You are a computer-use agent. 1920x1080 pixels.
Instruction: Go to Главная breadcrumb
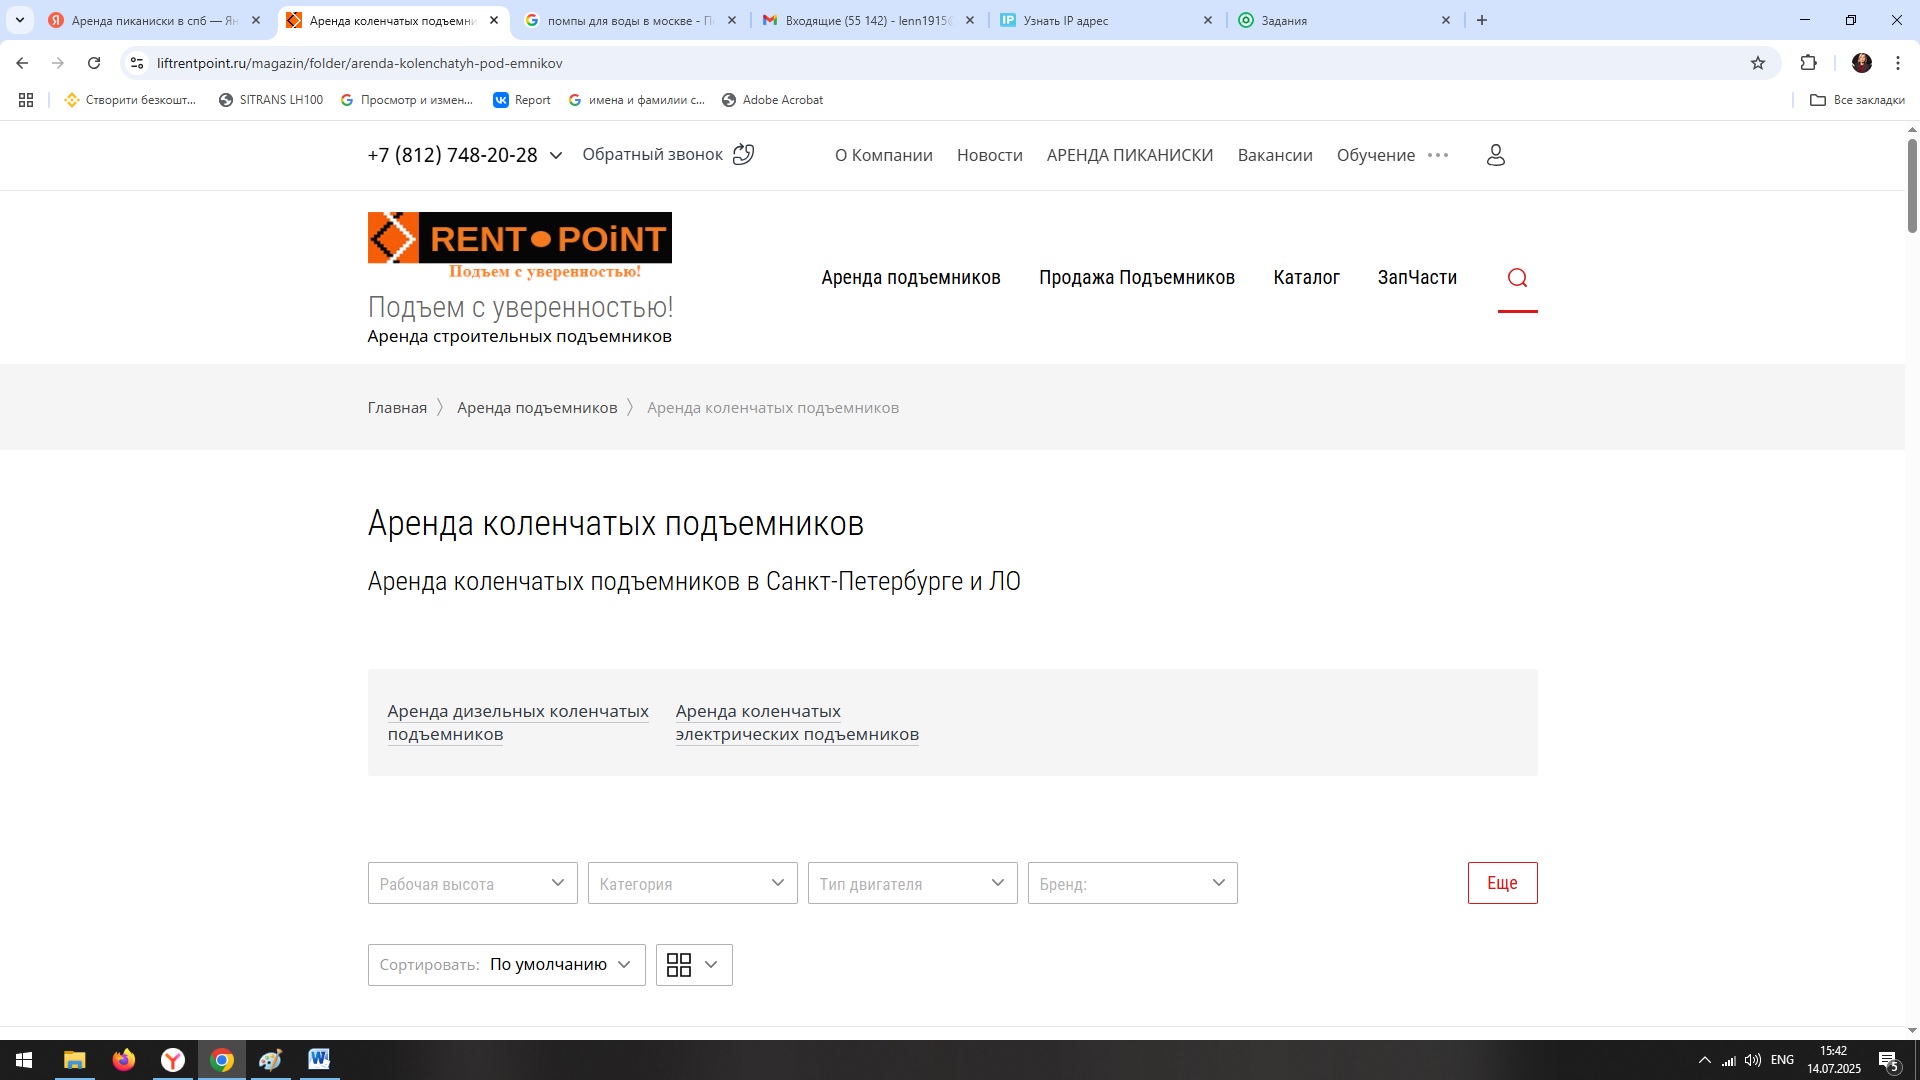coord(397,408)
